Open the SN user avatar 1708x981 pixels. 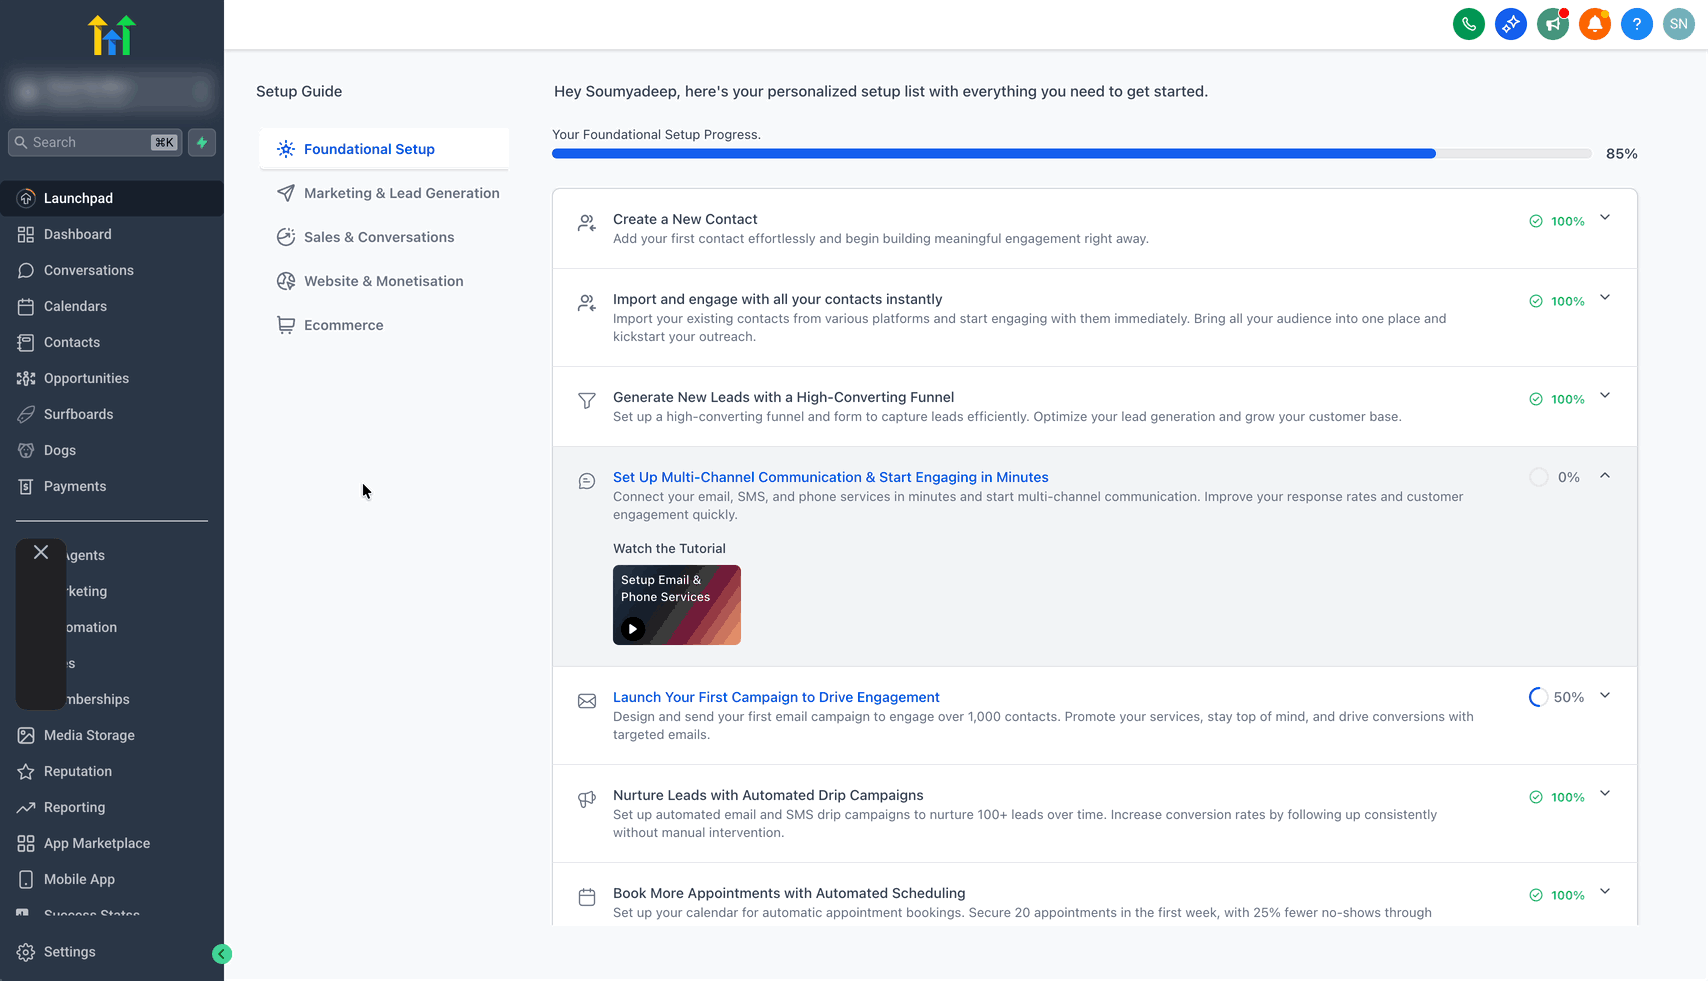(x=1678, y=24)
